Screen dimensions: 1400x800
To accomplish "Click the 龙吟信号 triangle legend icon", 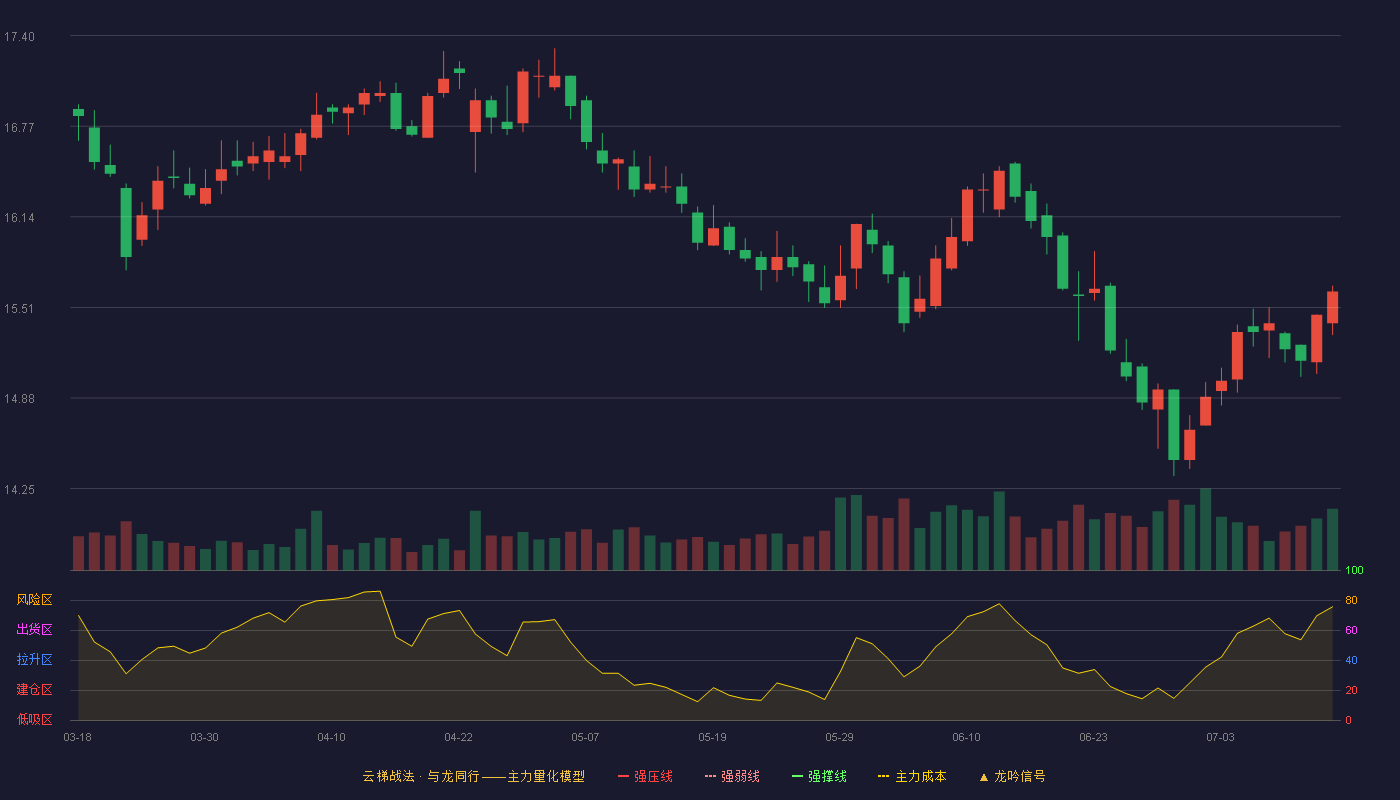I will tap(984, 776).
